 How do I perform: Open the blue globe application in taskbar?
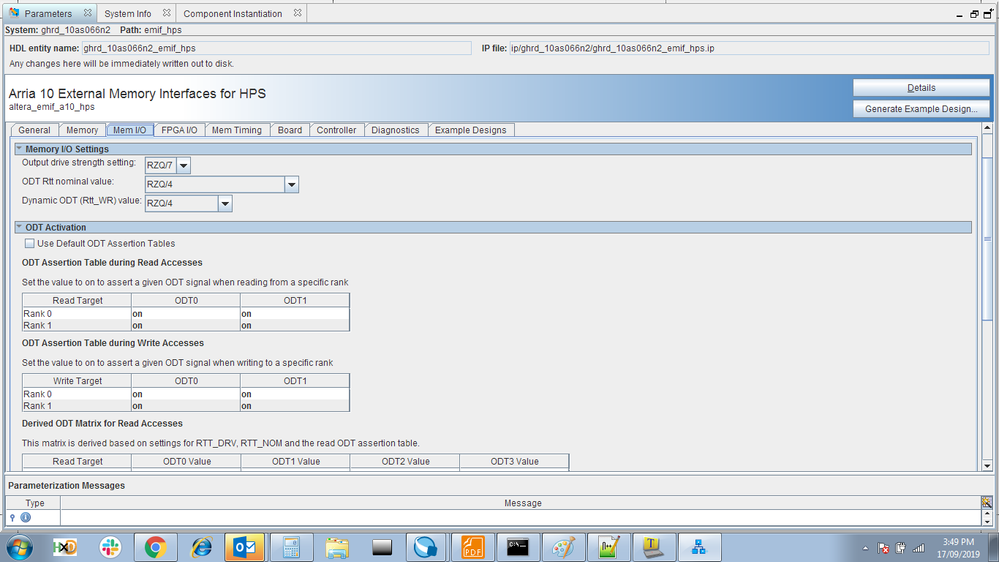tap(426, 547)
